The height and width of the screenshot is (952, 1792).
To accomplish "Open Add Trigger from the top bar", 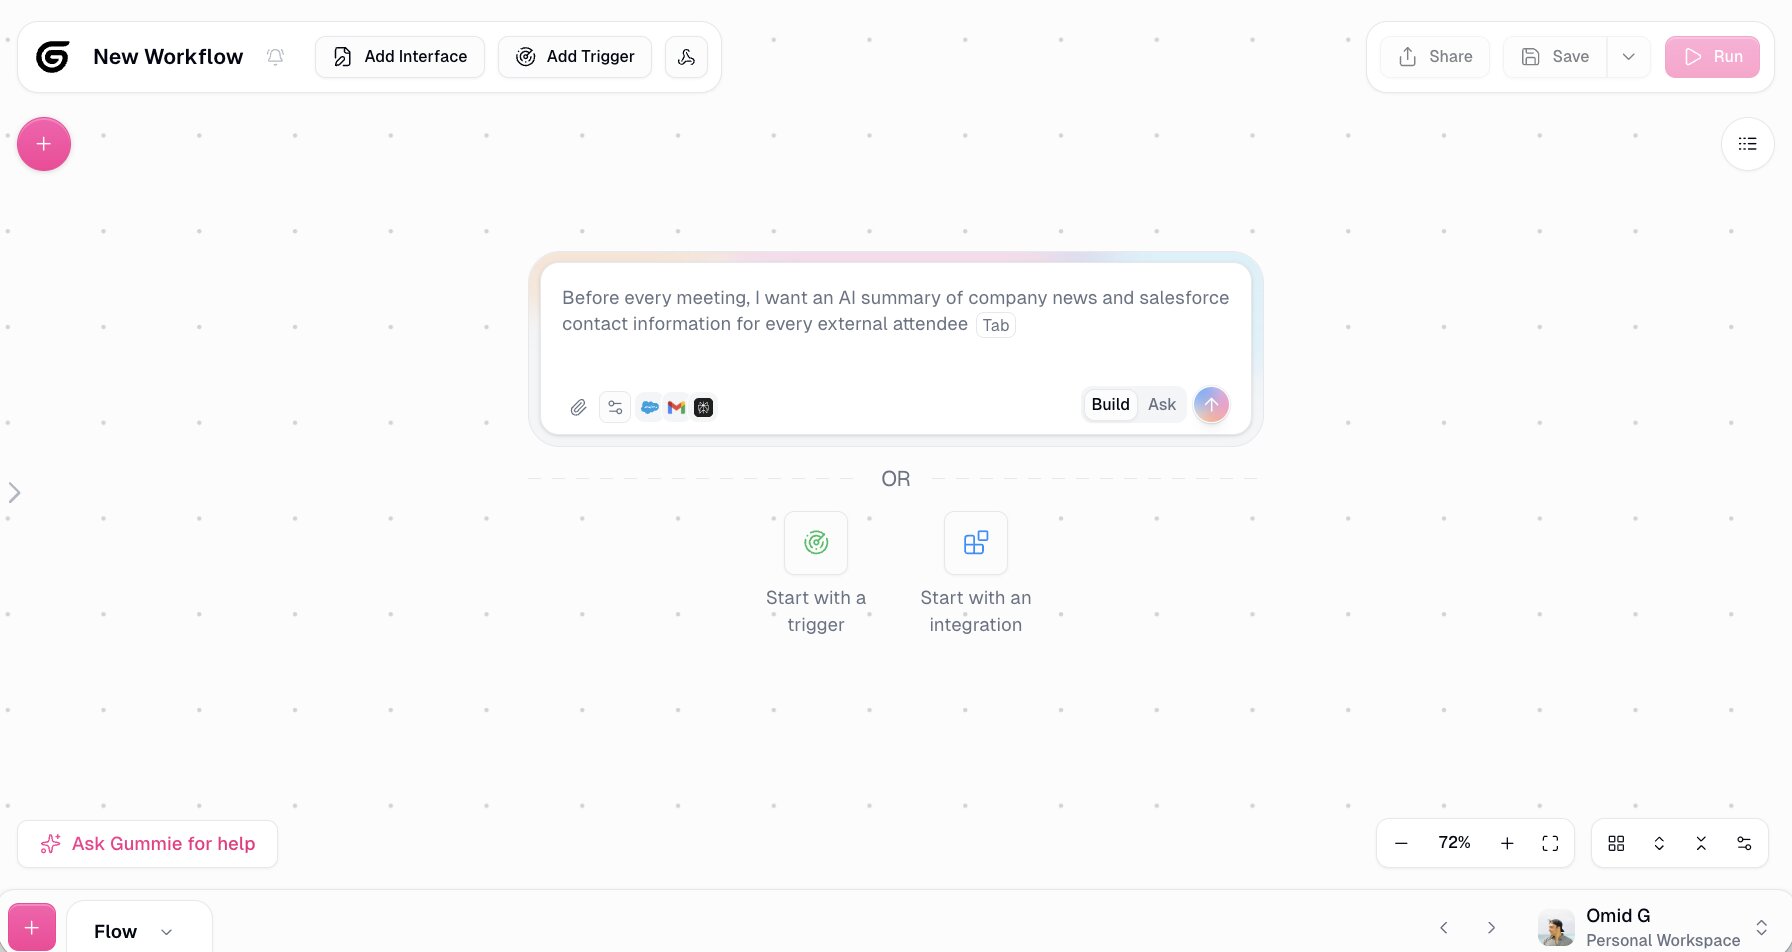I will pos(575,57).
